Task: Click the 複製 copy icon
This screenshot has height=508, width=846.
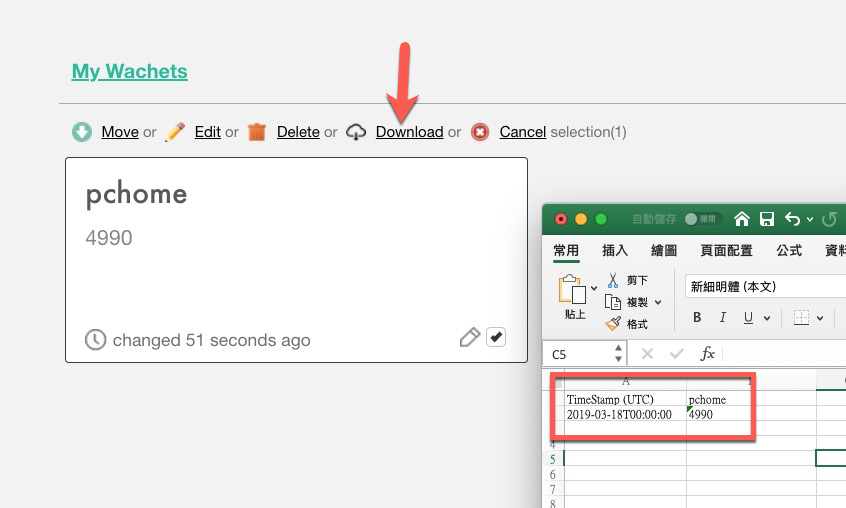Action: coord(613,302)
